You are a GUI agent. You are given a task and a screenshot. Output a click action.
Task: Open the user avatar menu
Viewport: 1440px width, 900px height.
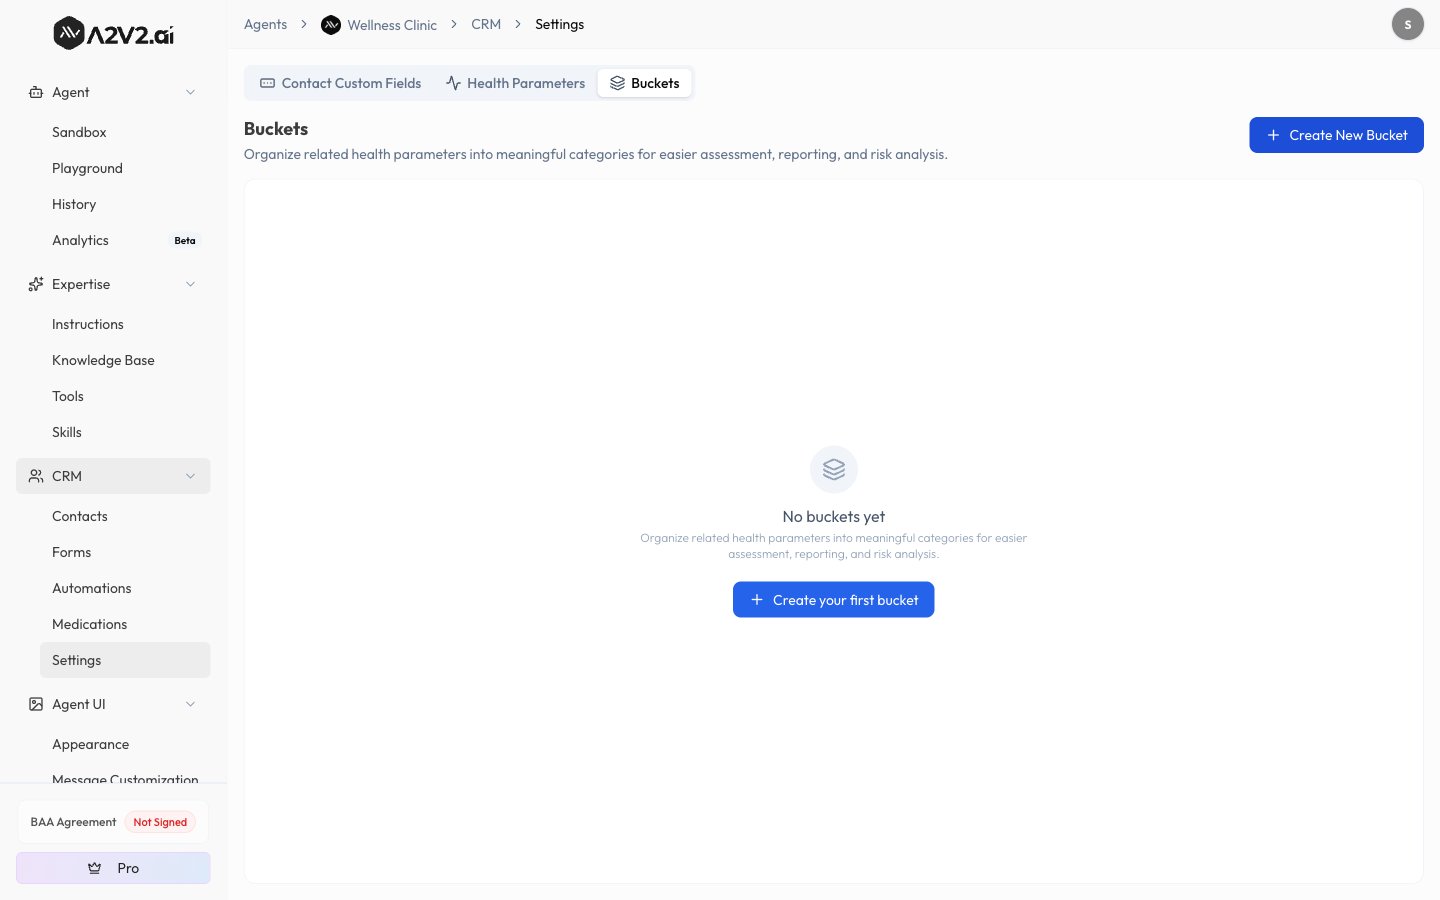[1408, 24]
